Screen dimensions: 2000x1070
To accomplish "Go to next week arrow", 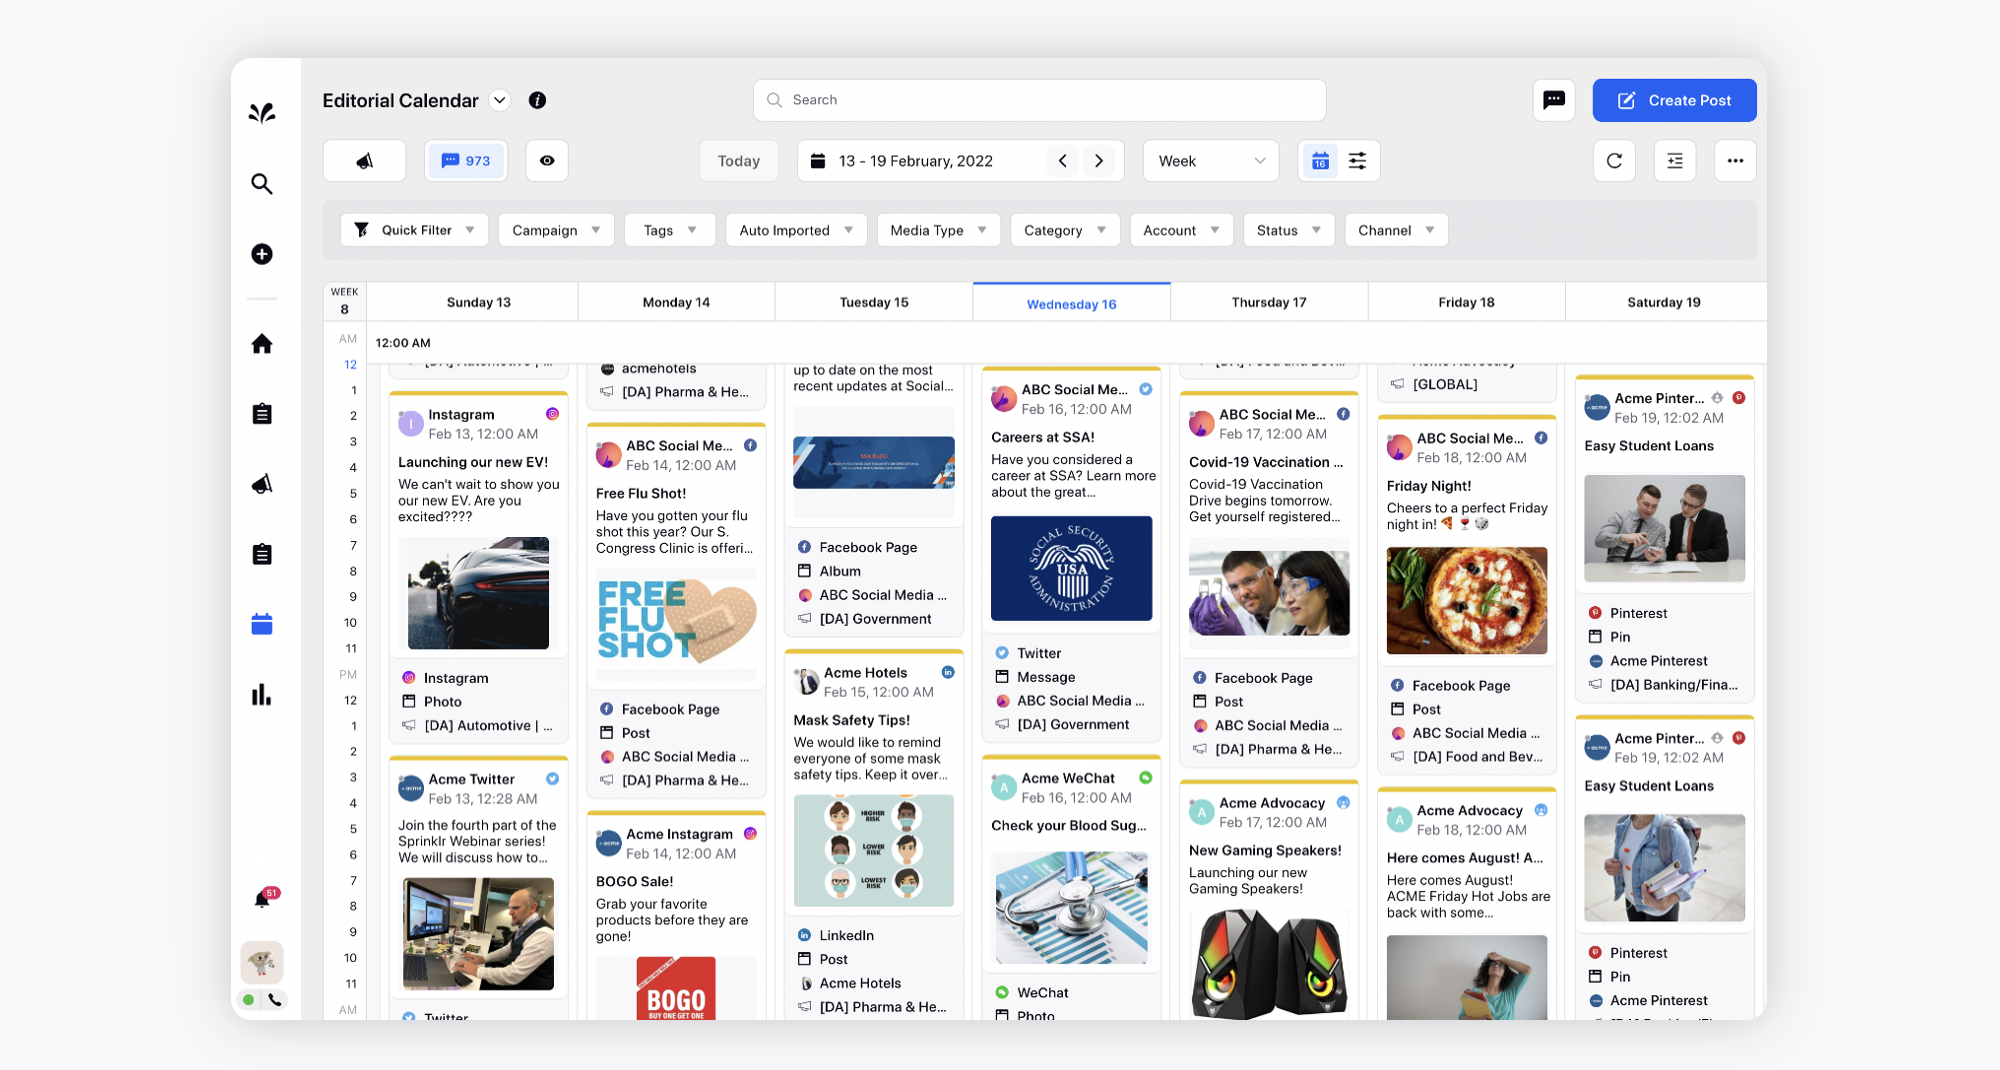I will coord(1099,161).
